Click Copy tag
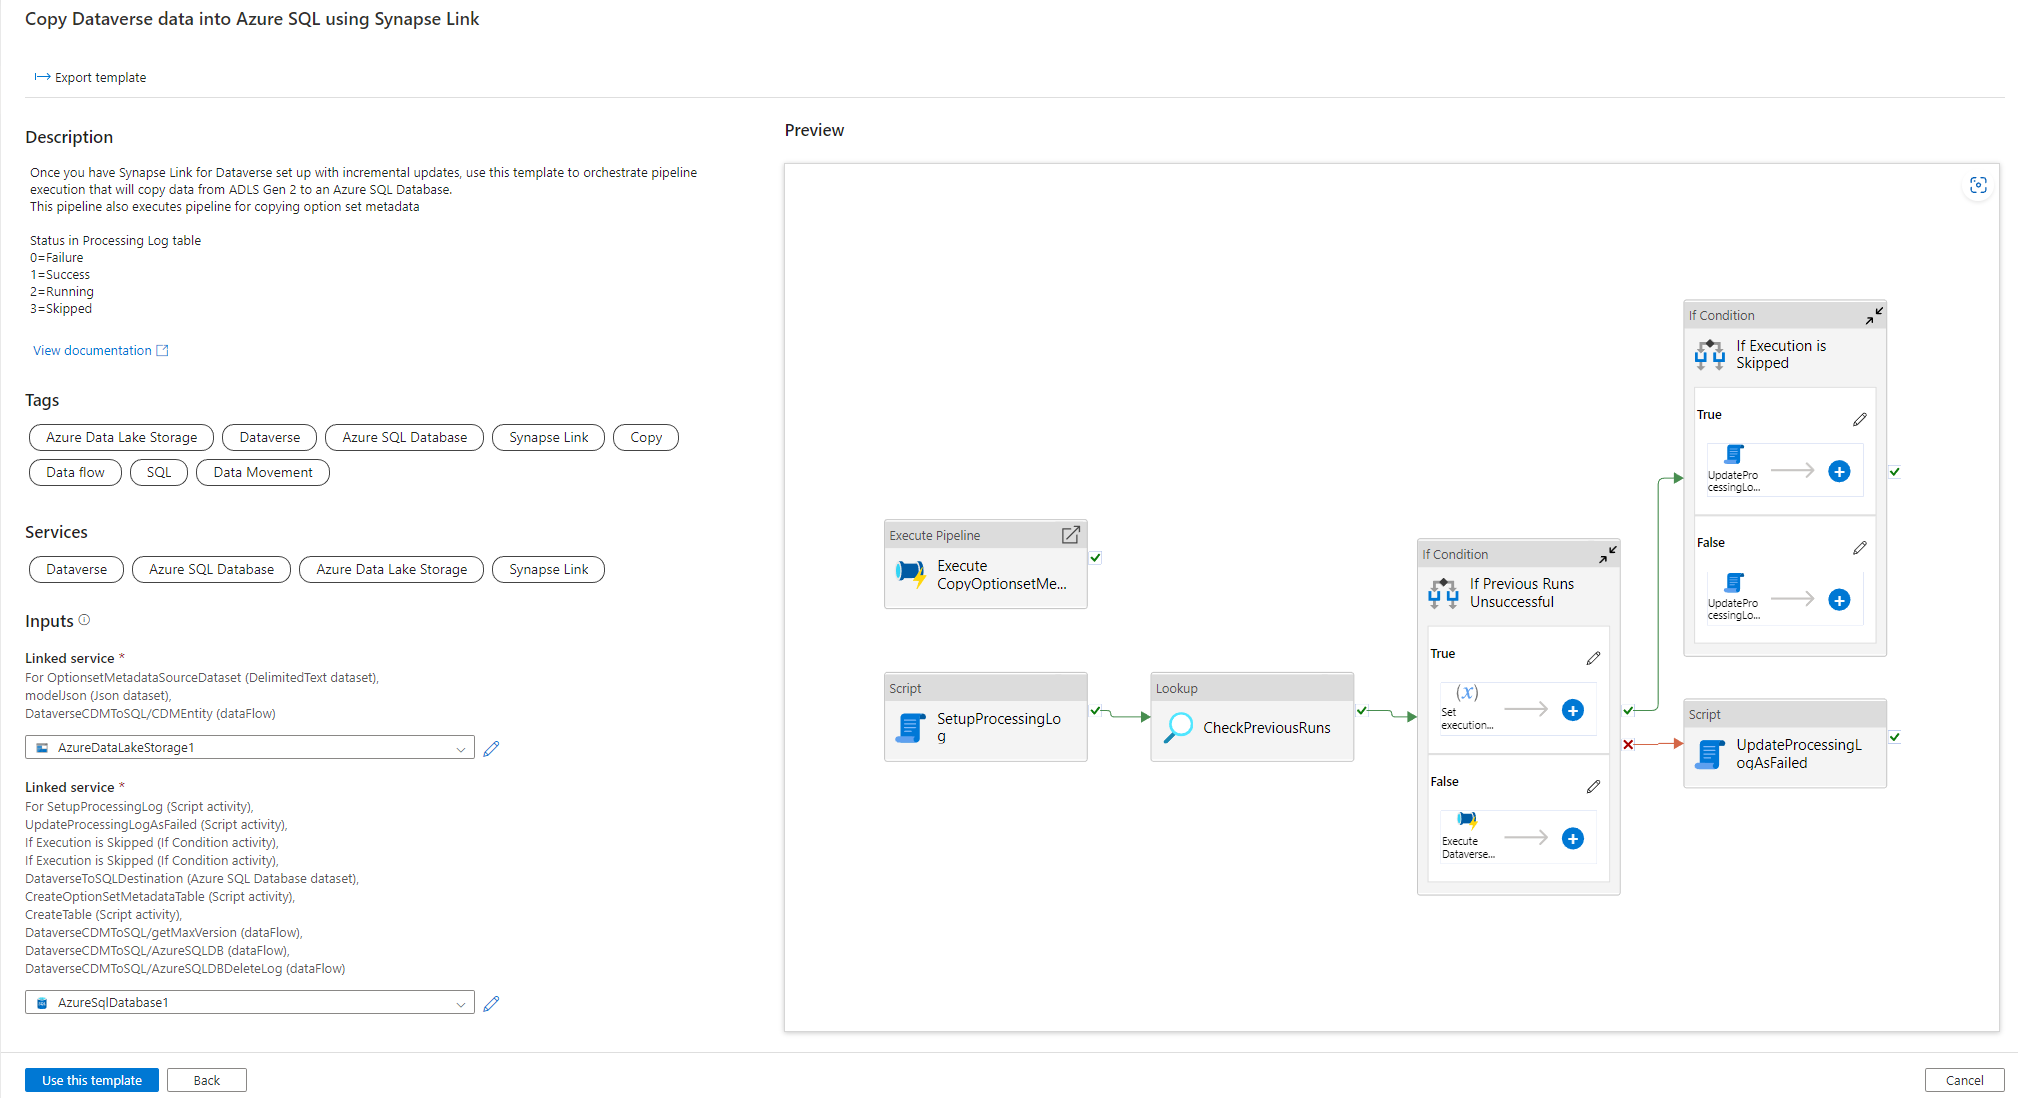The image size is (2018, 1098). pyautogui.click(x=646, y=437)
